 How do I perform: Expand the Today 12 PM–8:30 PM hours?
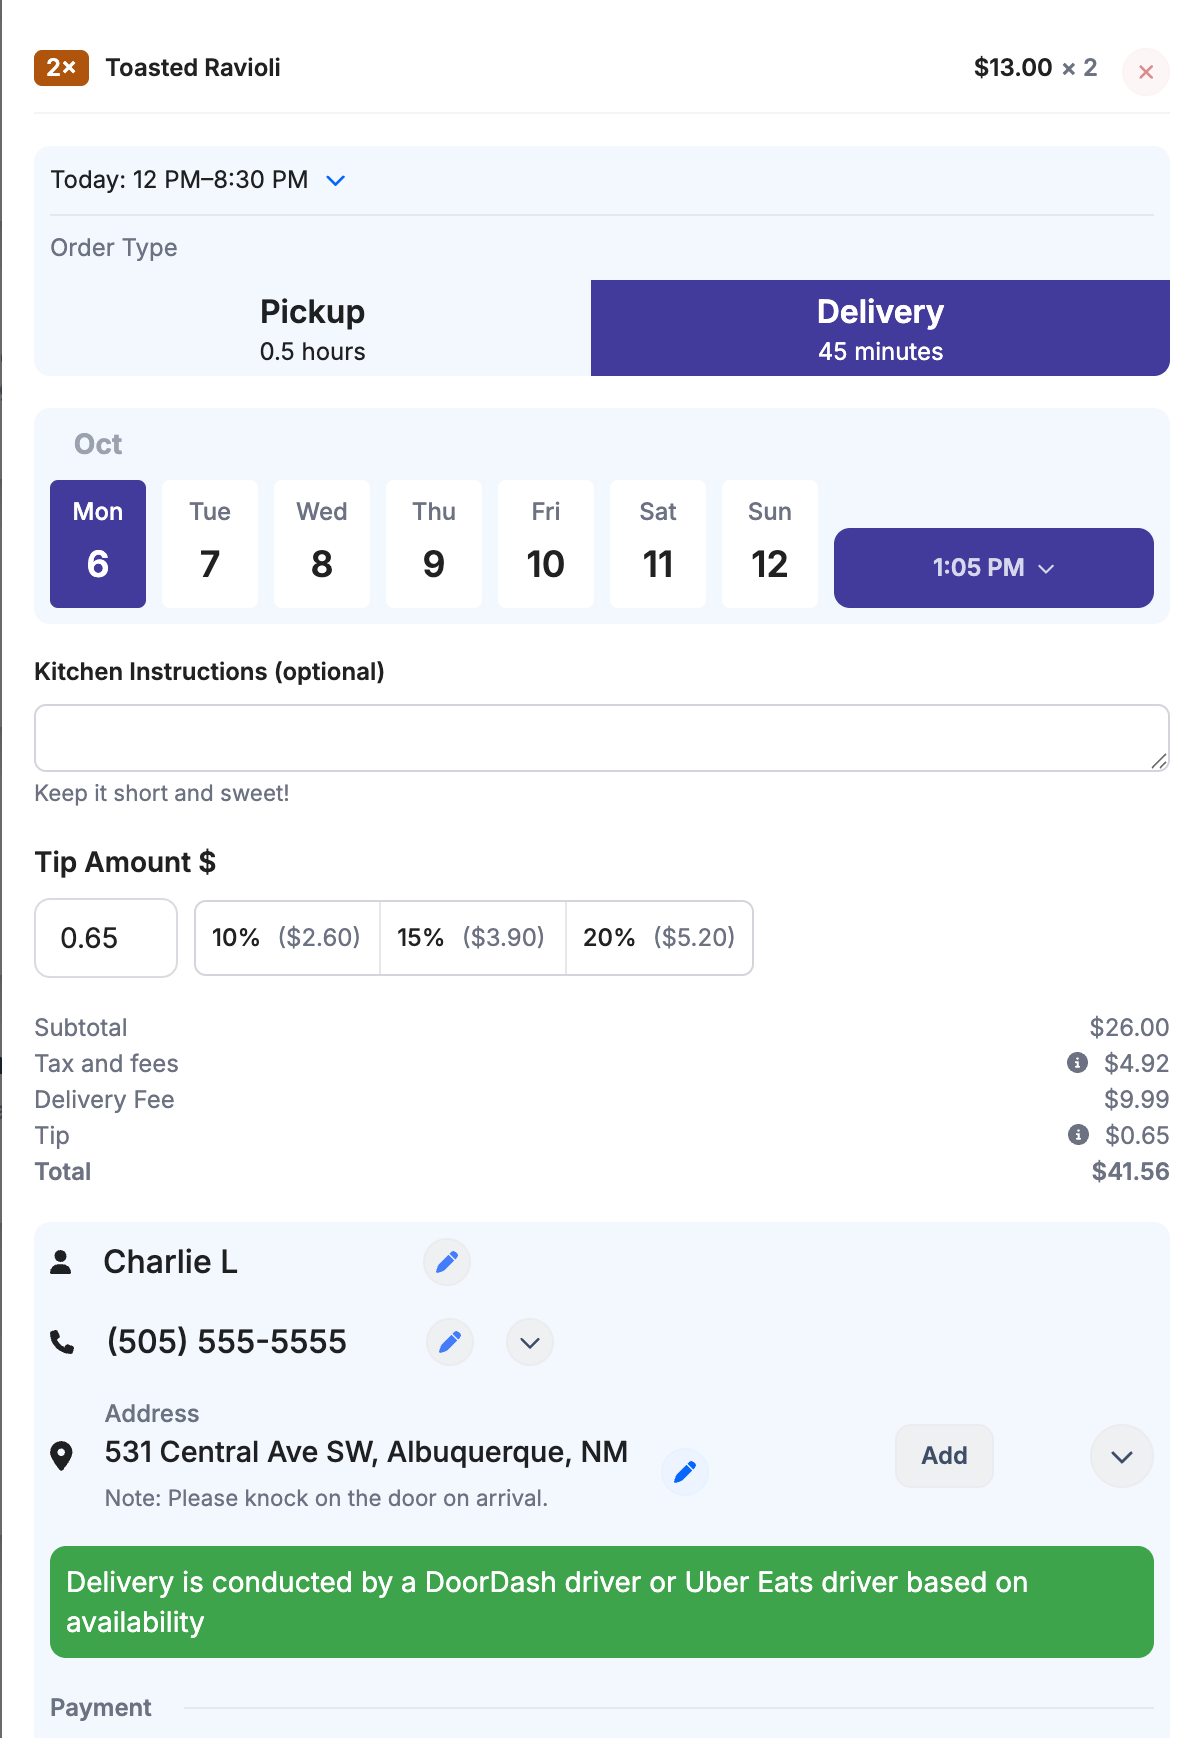tap(335, 181)
